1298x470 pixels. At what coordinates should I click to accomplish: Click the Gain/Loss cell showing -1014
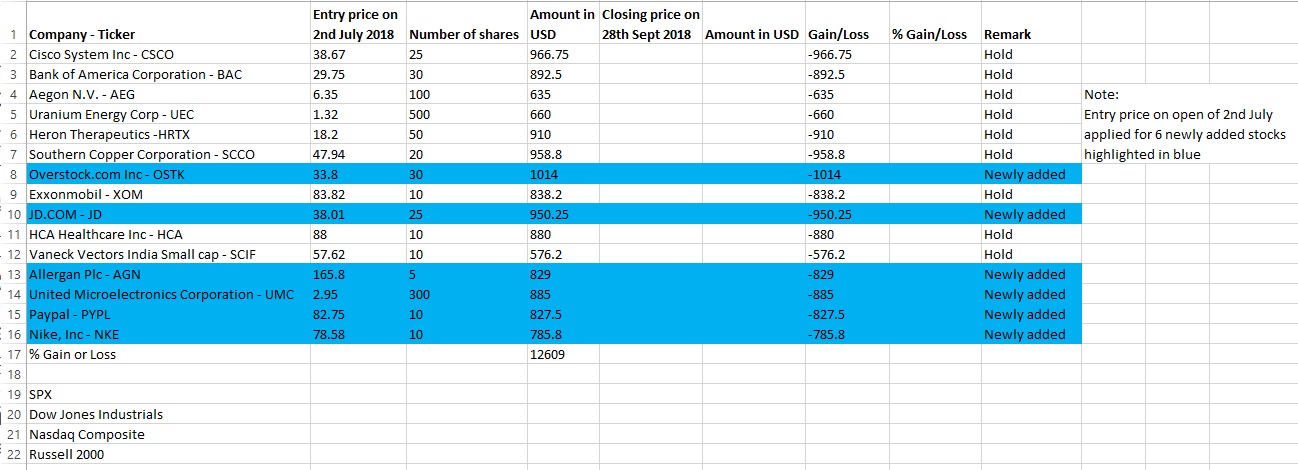[825, 174]
